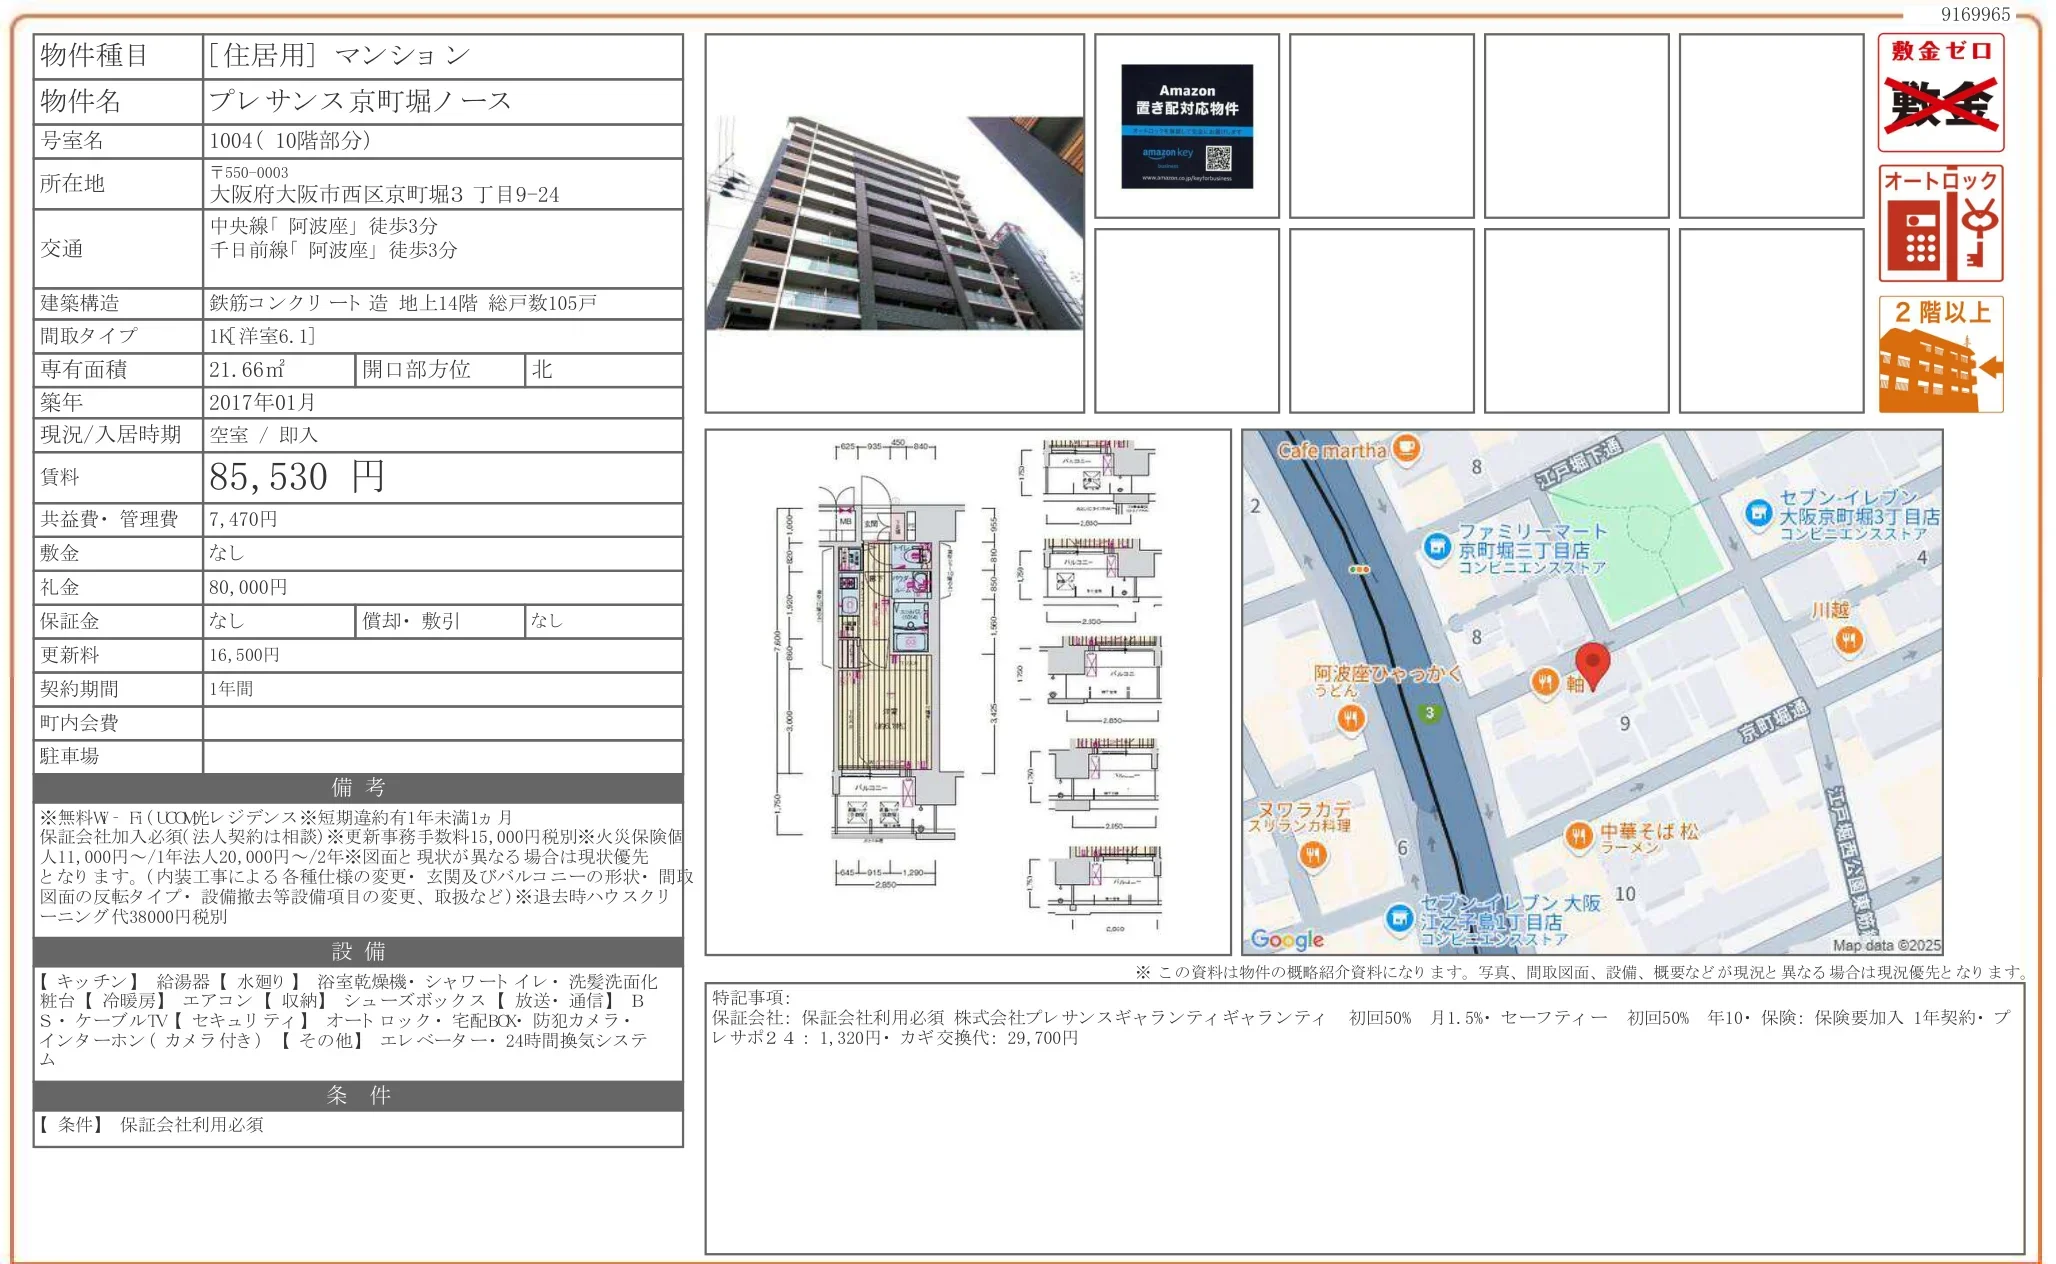The height and width of the screenshot is (1264, 2056).
Task: Click the 2階以上 floor badge icon
Action: click(1940, 354)
